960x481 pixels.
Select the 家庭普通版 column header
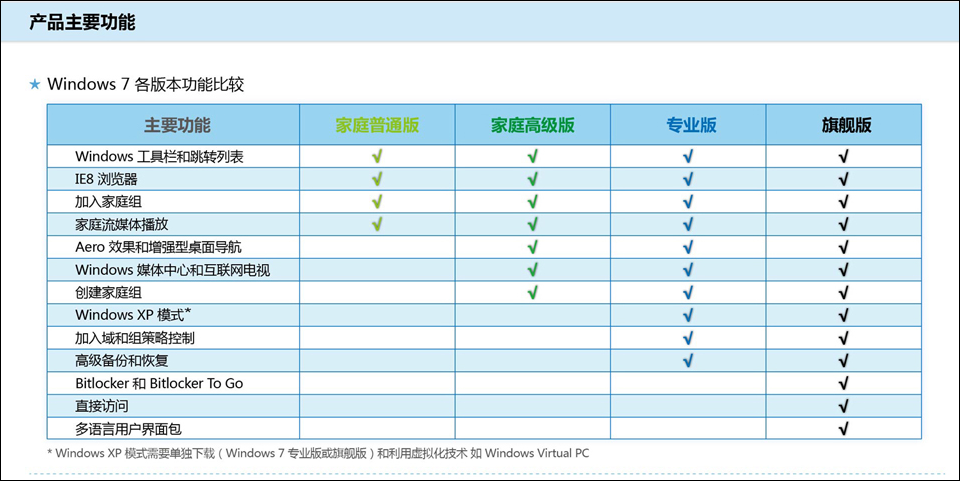377,125
